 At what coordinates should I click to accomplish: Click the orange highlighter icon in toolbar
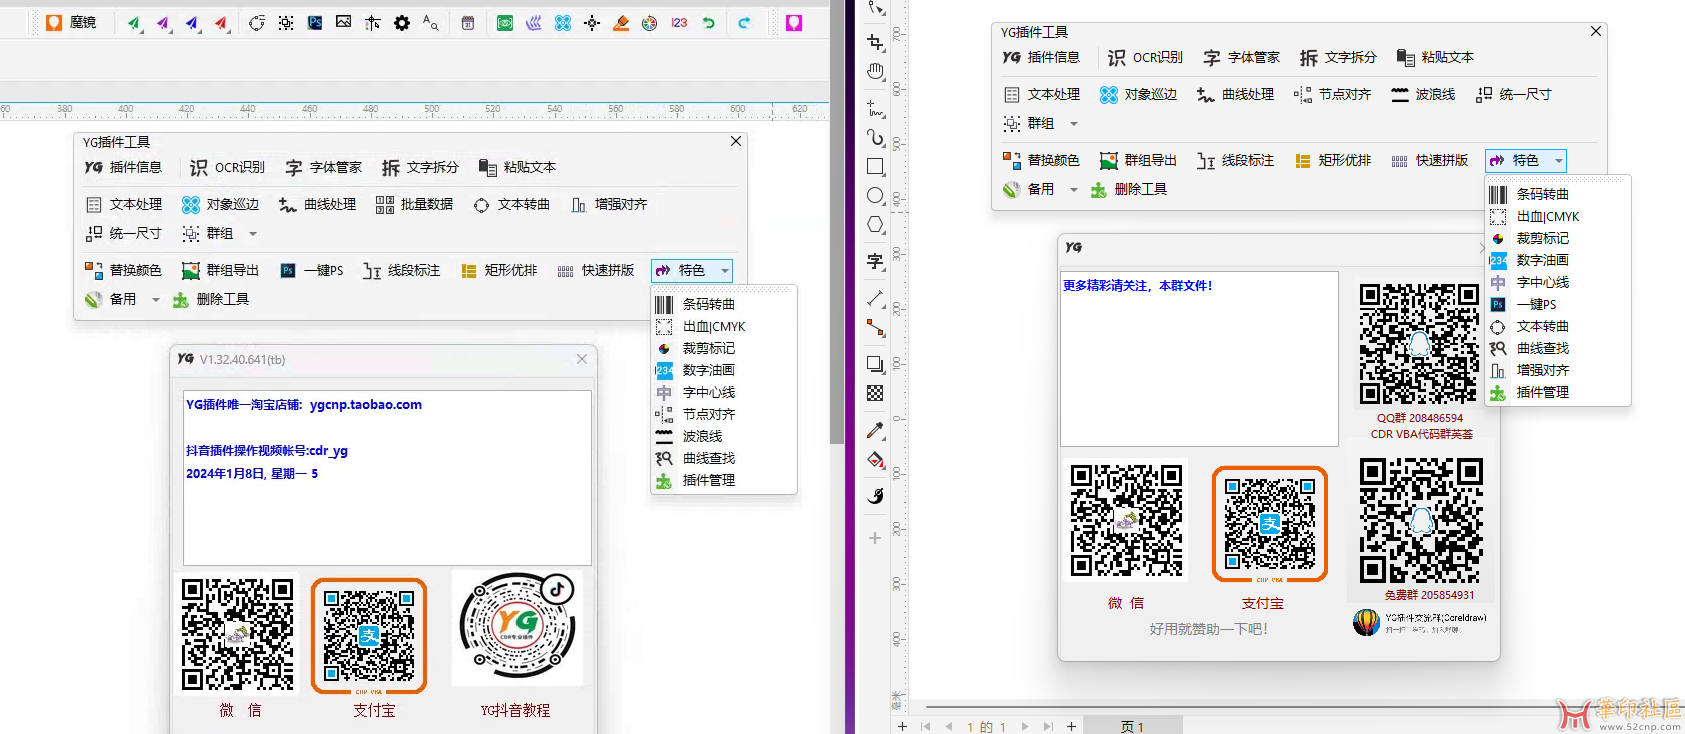(621, 23)
